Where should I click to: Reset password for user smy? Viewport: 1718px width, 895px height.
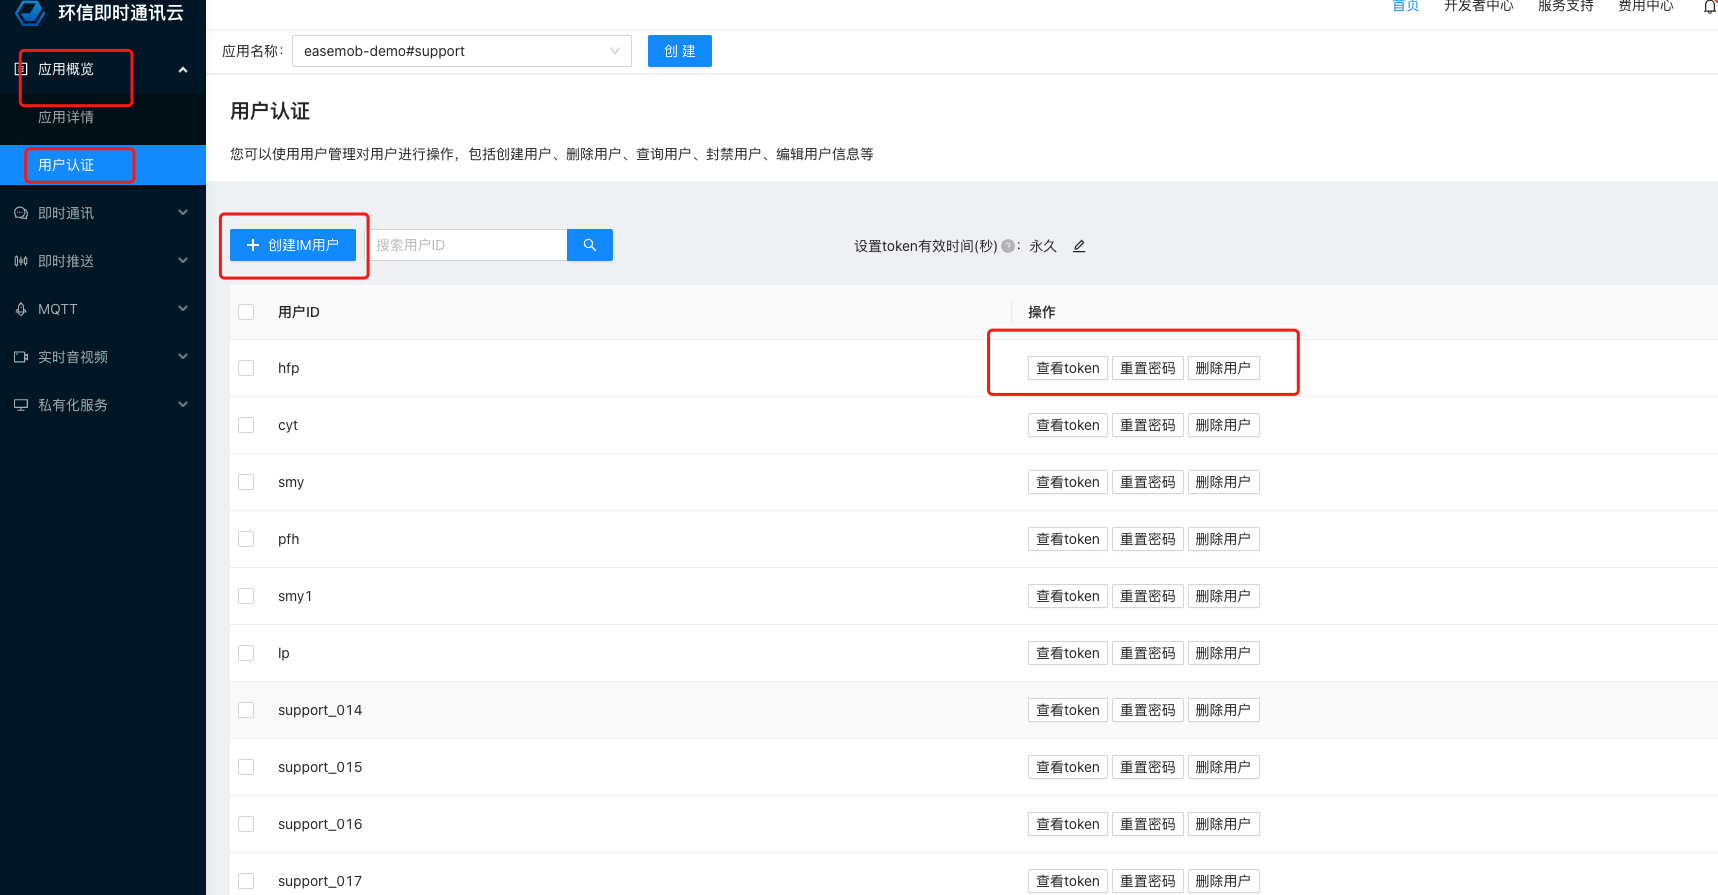(x=1148, y=482)
